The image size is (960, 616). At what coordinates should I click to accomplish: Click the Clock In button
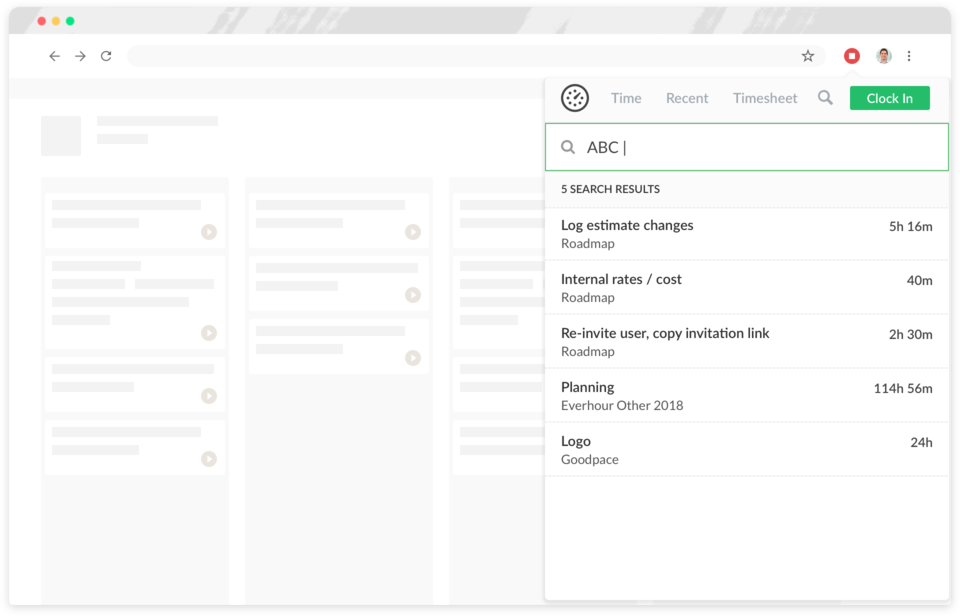coord(889,98)
